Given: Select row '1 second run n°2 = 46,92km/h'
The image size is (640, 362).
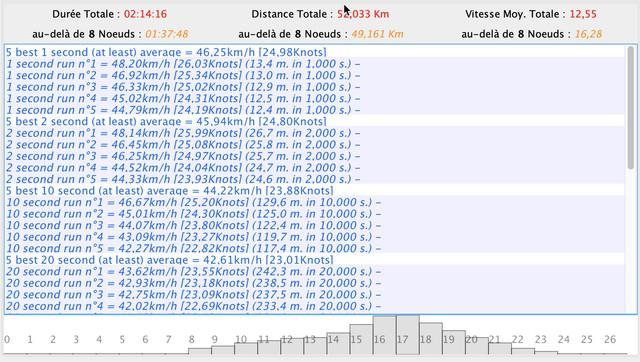Looking at the screenshot, I should [315, 75].
